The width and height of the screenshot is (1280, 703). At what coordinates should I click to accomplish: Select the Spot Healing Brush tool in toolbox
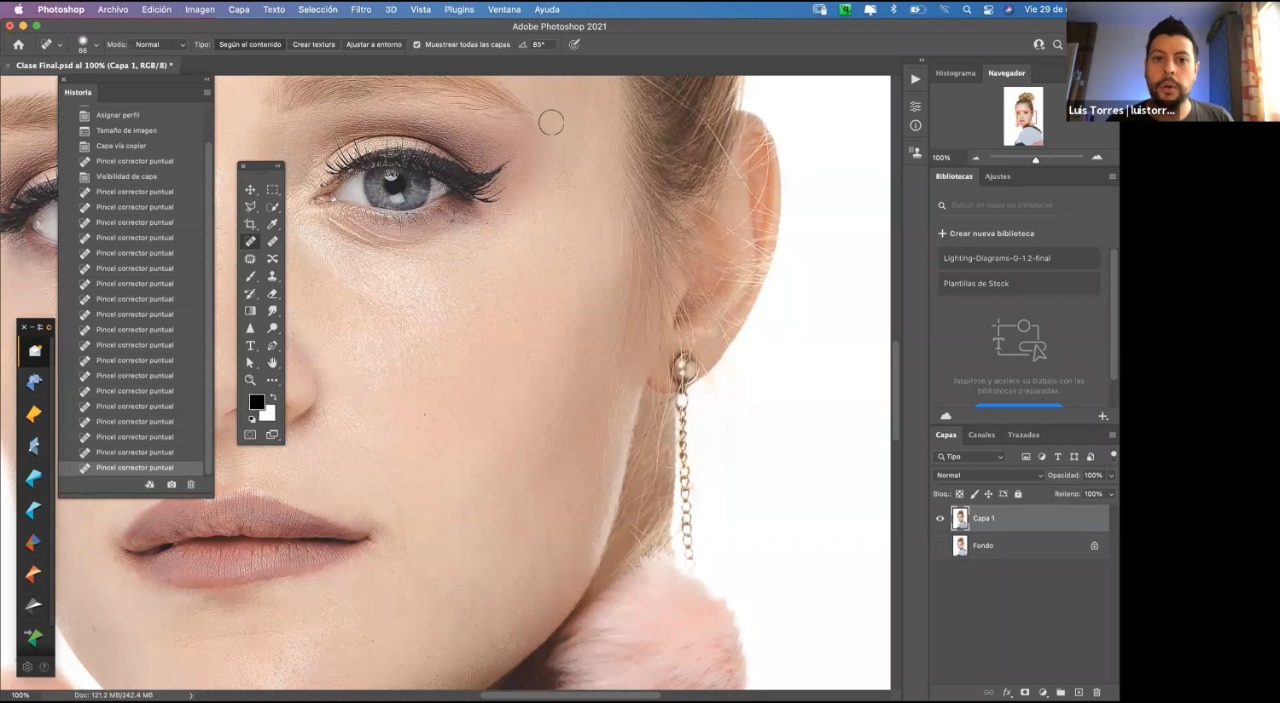tap(250, 241)
